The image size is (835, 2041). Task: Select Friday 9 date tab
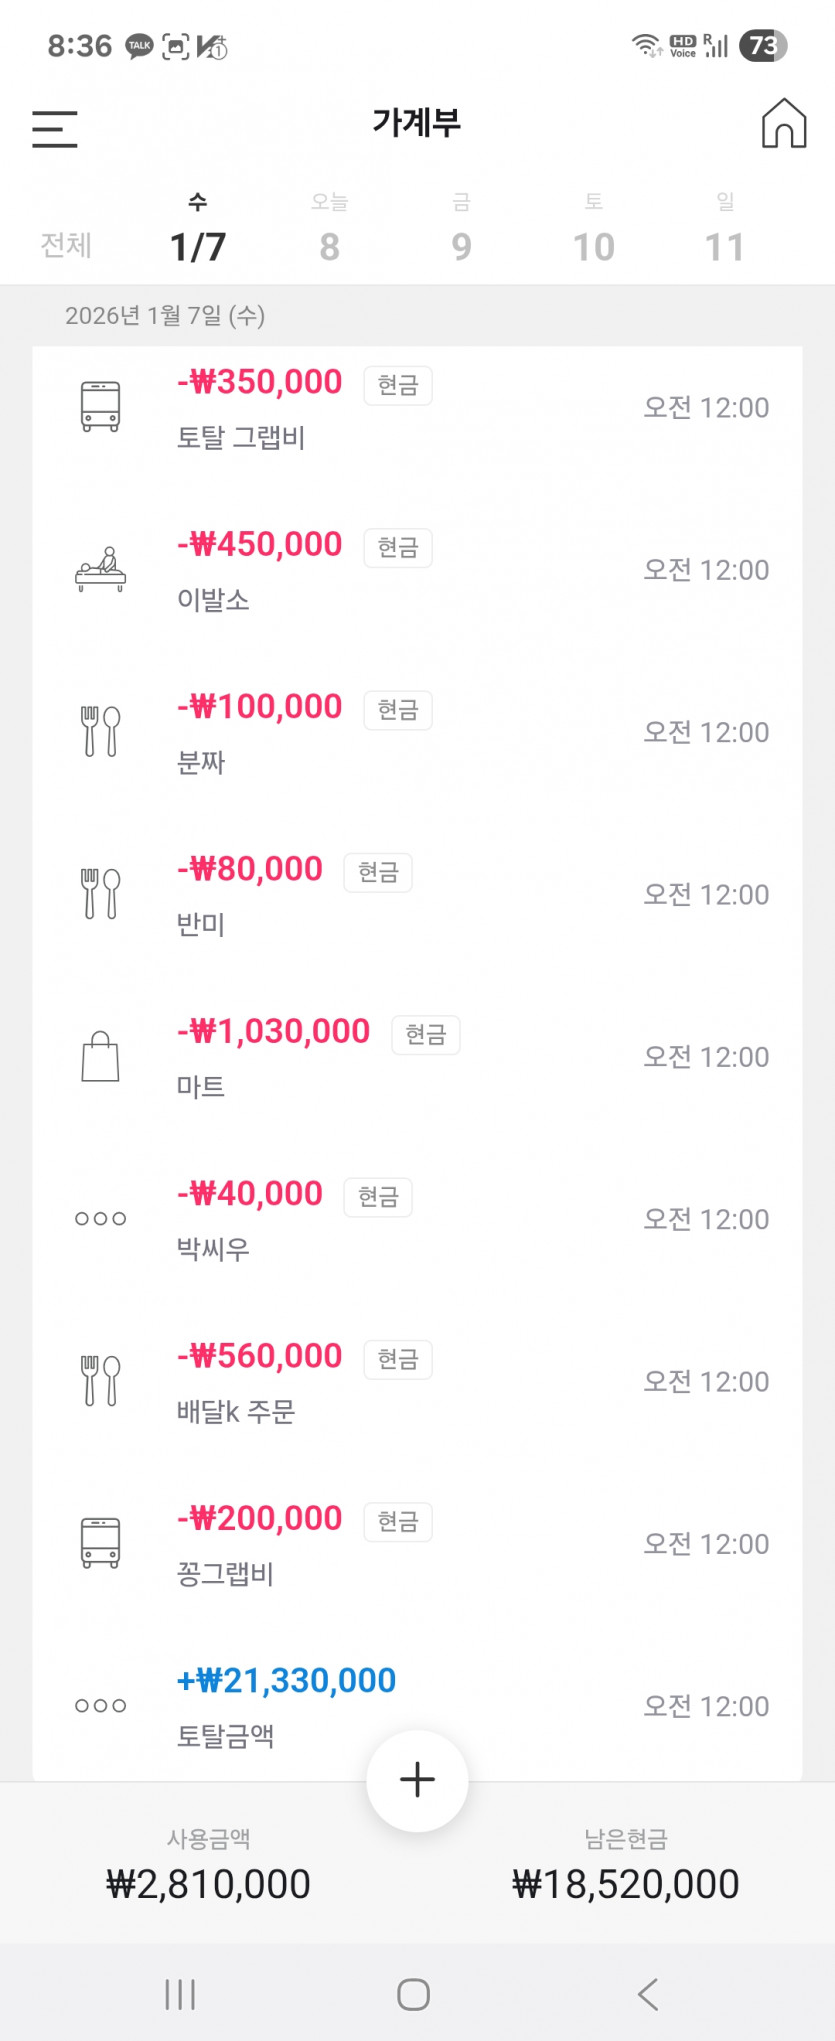[x=461, y=232]
